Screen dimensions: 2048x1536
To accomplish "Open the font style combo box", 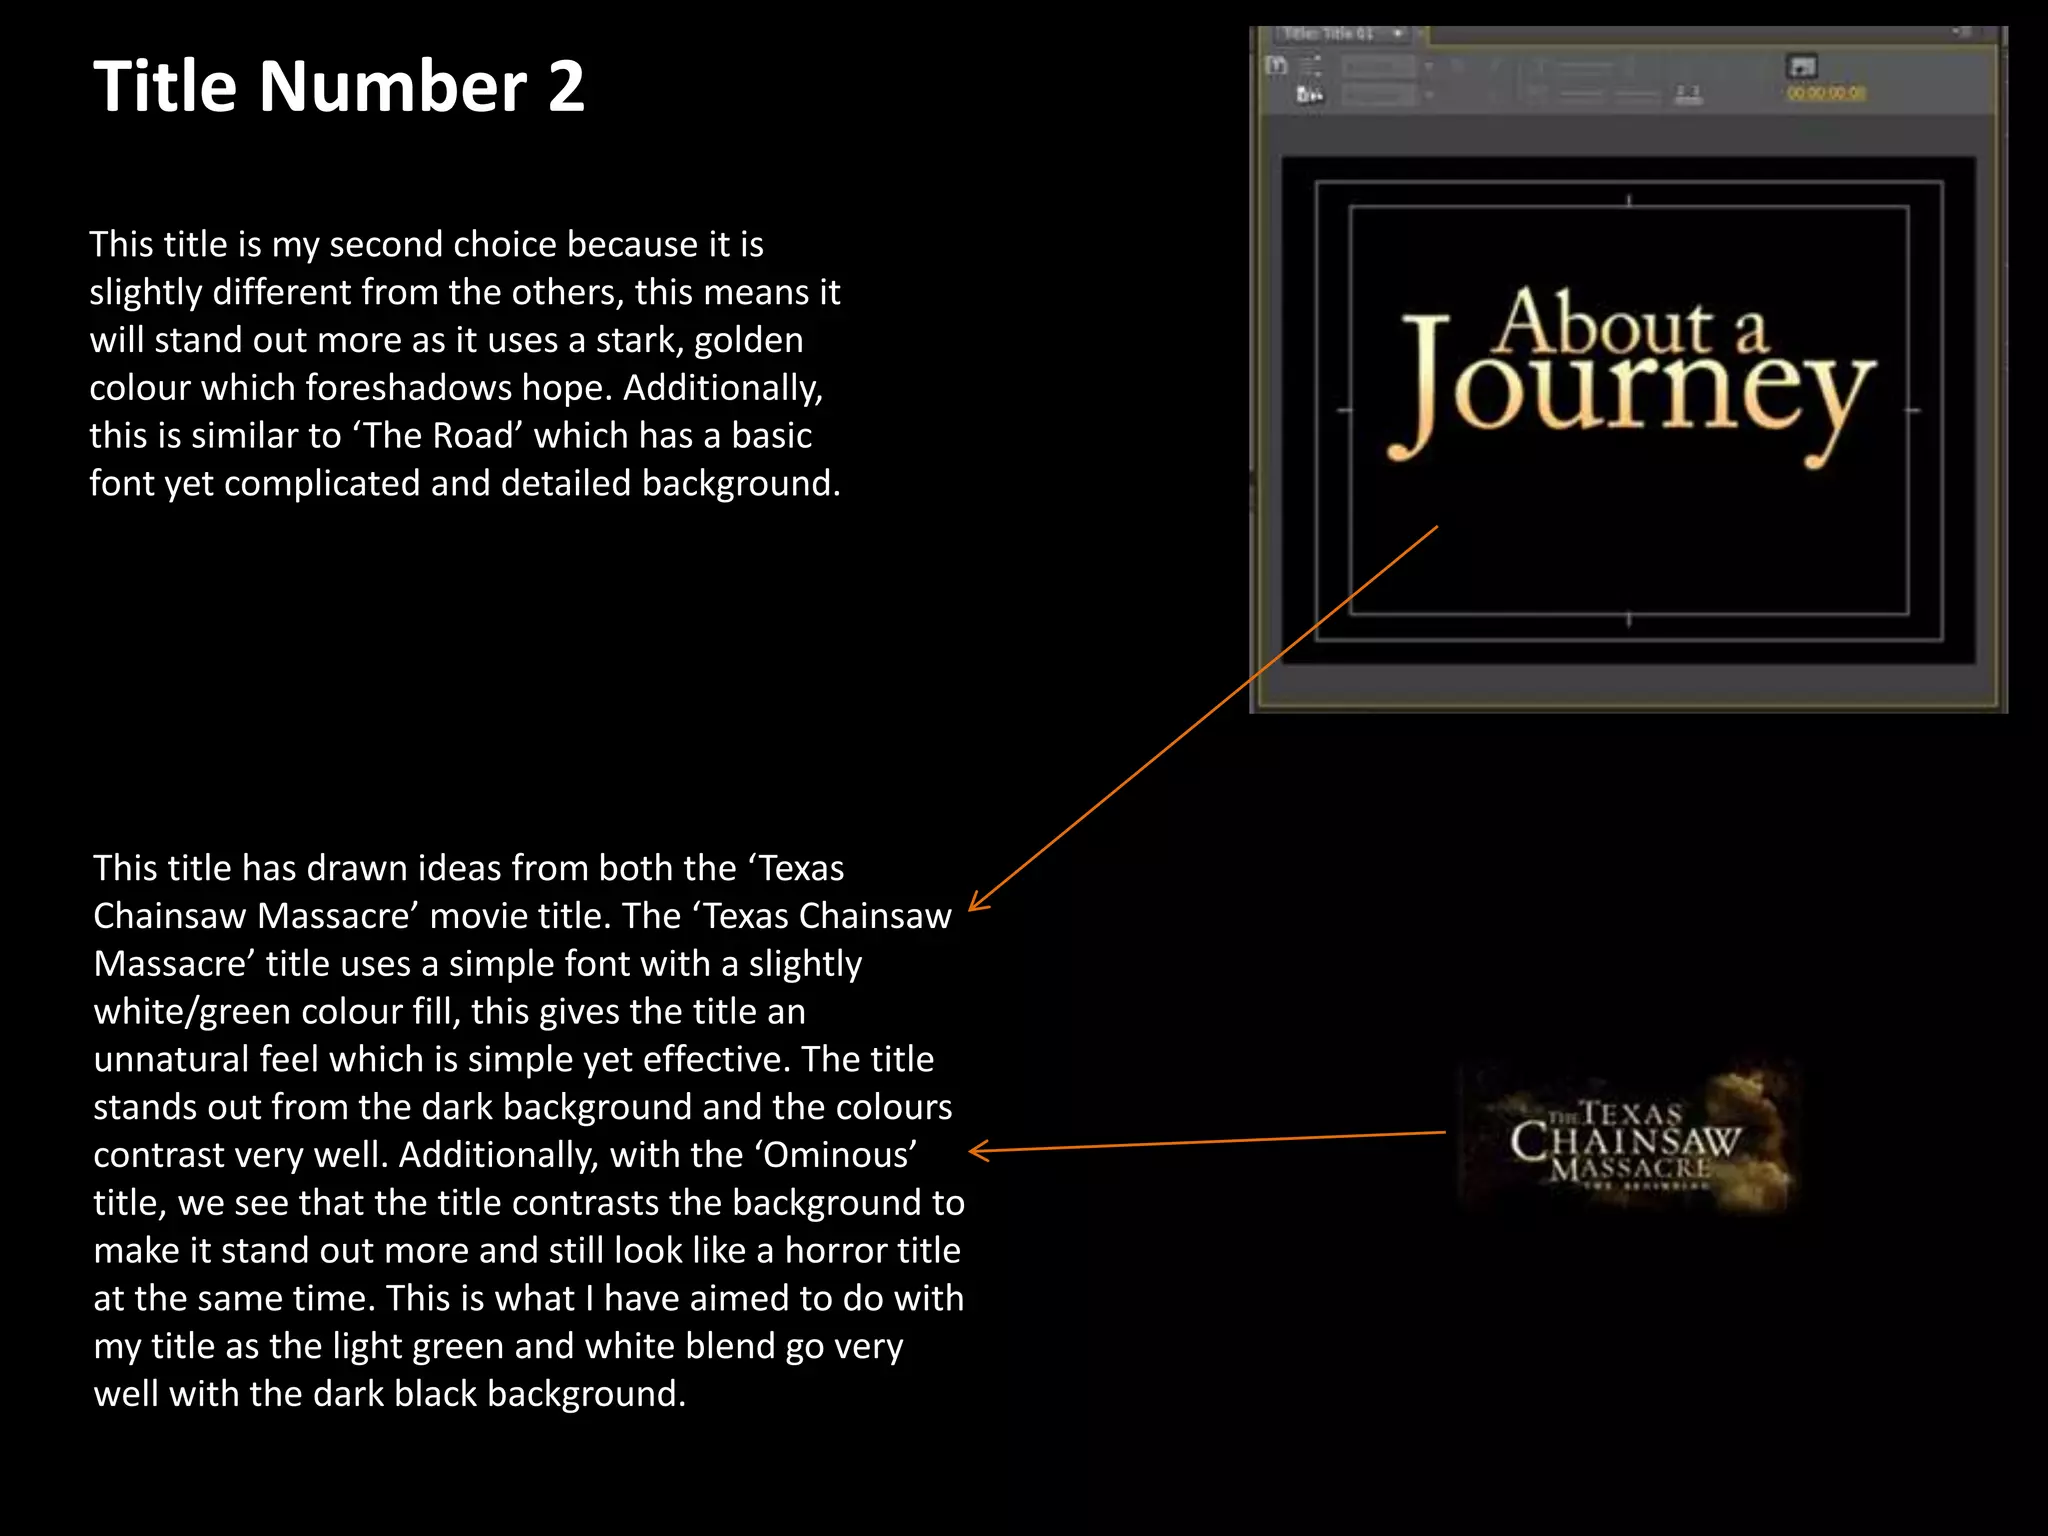I will pos(1378,95).
